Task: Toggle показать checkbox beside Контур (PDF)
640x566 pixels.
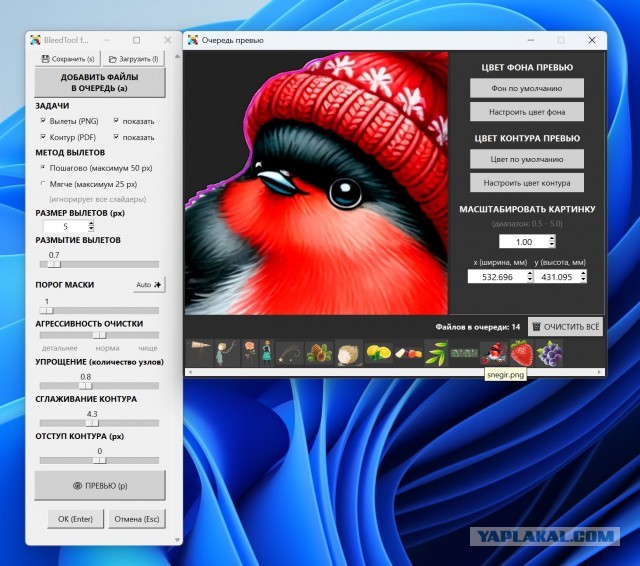Action: 116,137
